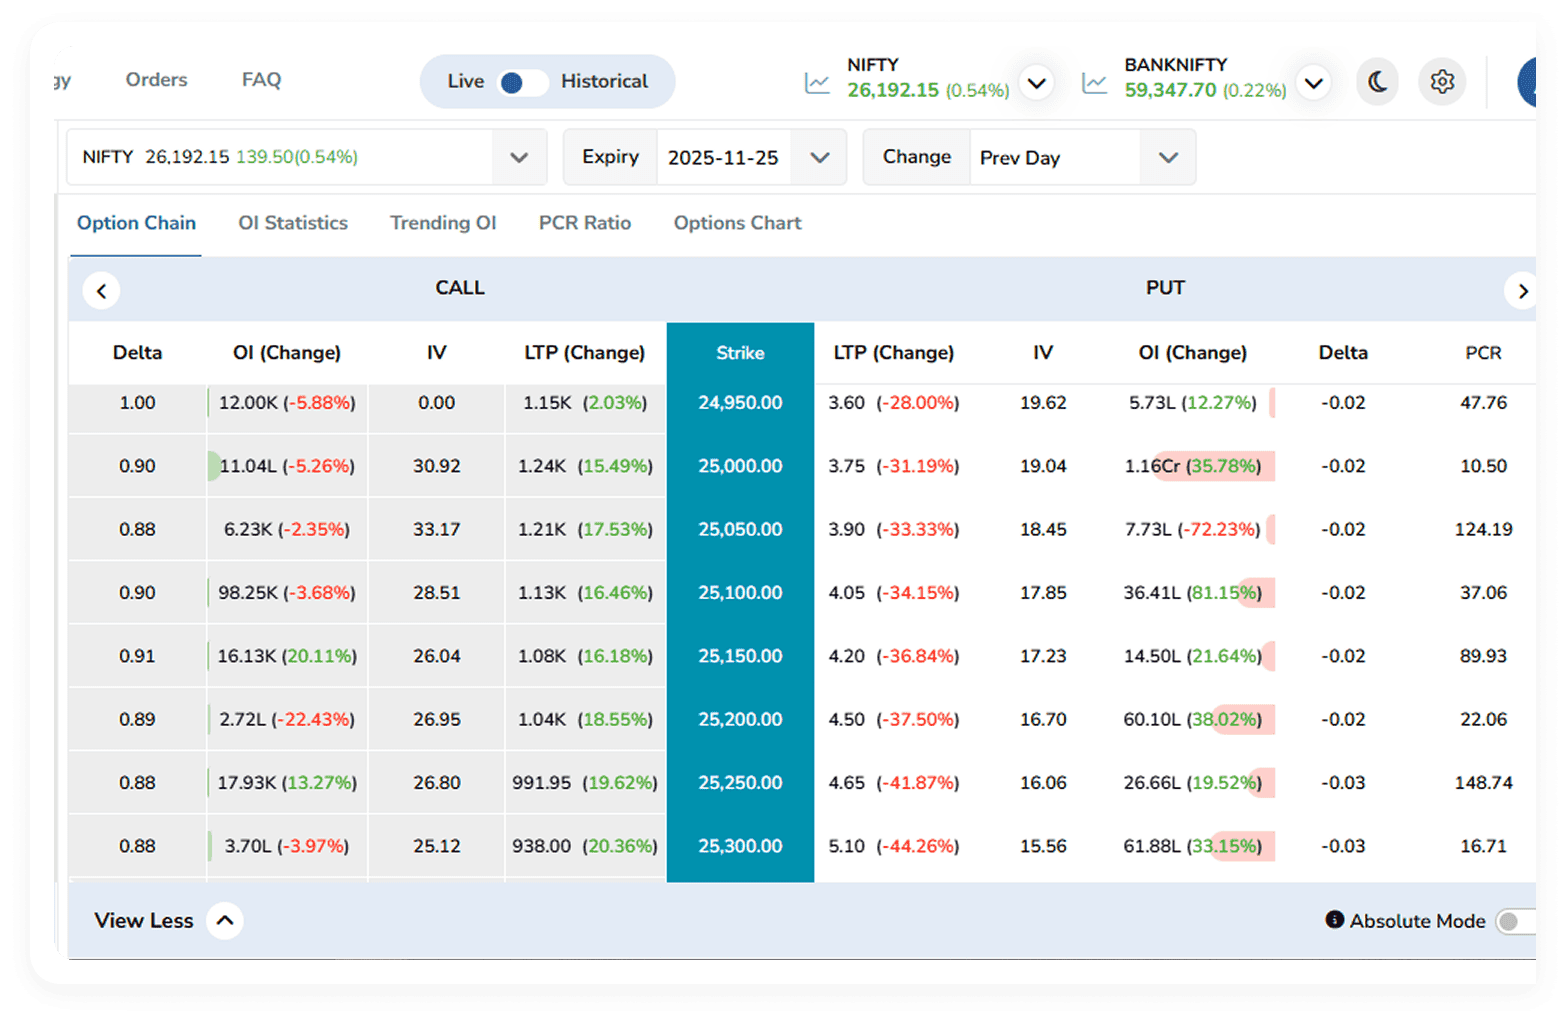Click Absolute Mode info icon
The width and height of the screenshot is (1566, 1022).
[1334, 920]
